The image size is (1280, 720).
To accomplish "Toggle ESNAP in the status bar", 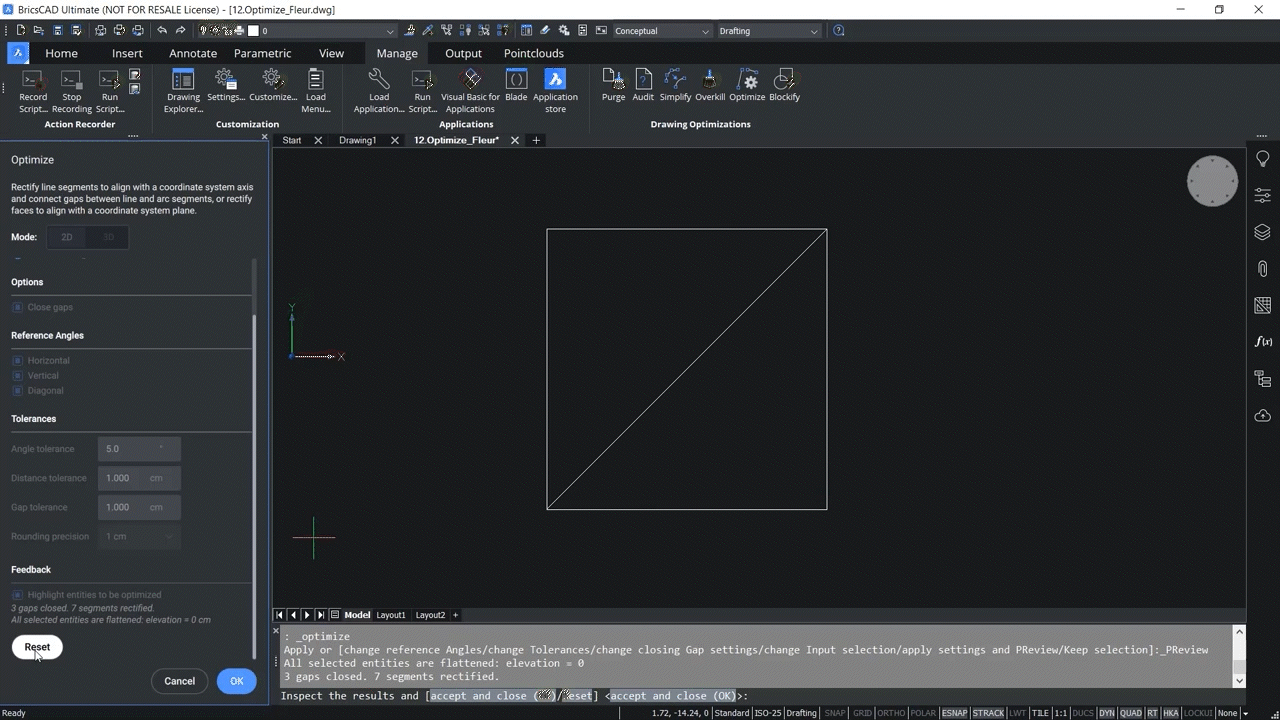I will tap(954, 713).
